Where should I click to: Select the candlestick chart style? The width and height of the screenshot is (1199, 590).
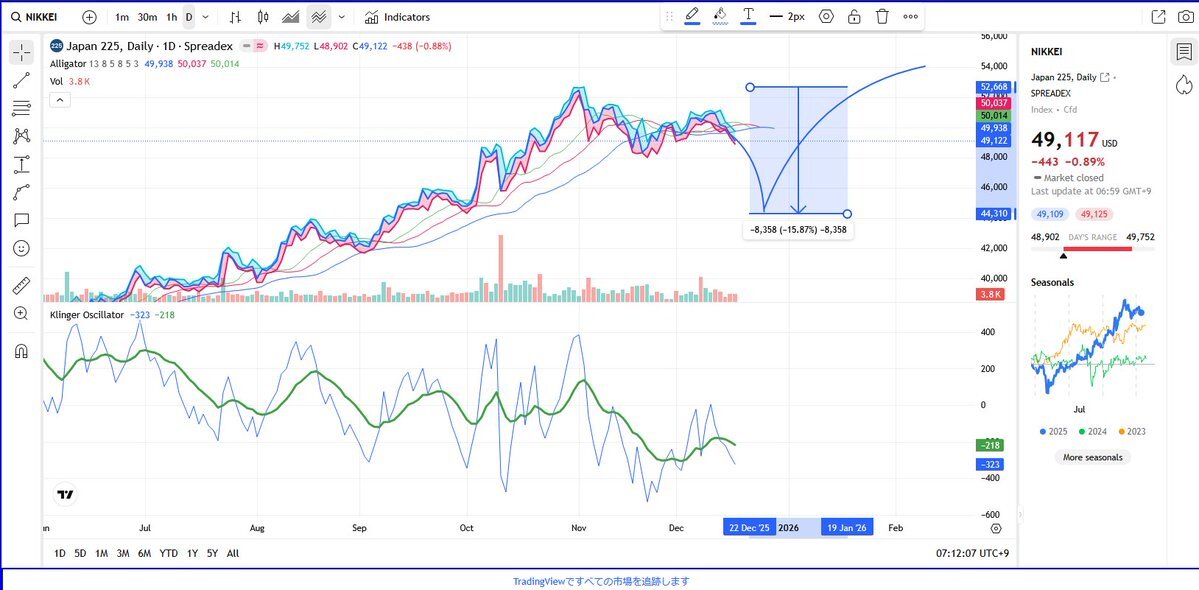(x=263, y=17)
